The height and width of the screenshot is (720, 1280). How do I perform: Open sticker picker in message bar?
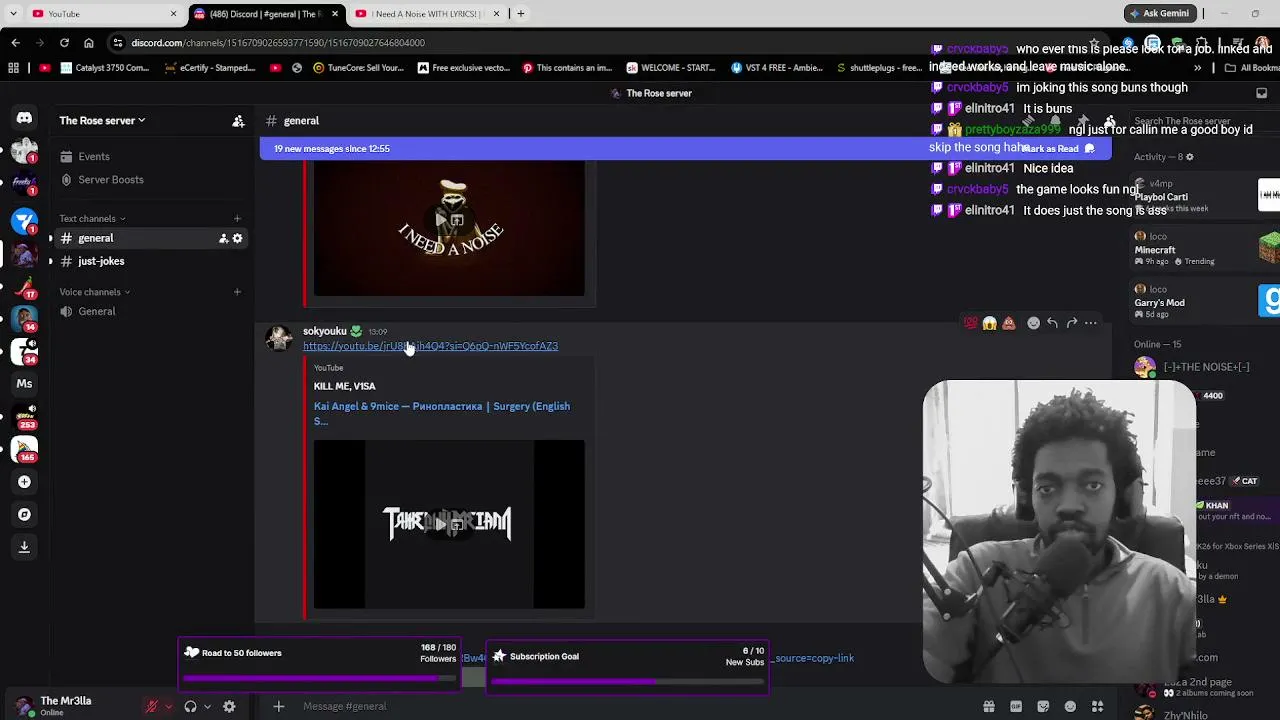coord(1043,706)
